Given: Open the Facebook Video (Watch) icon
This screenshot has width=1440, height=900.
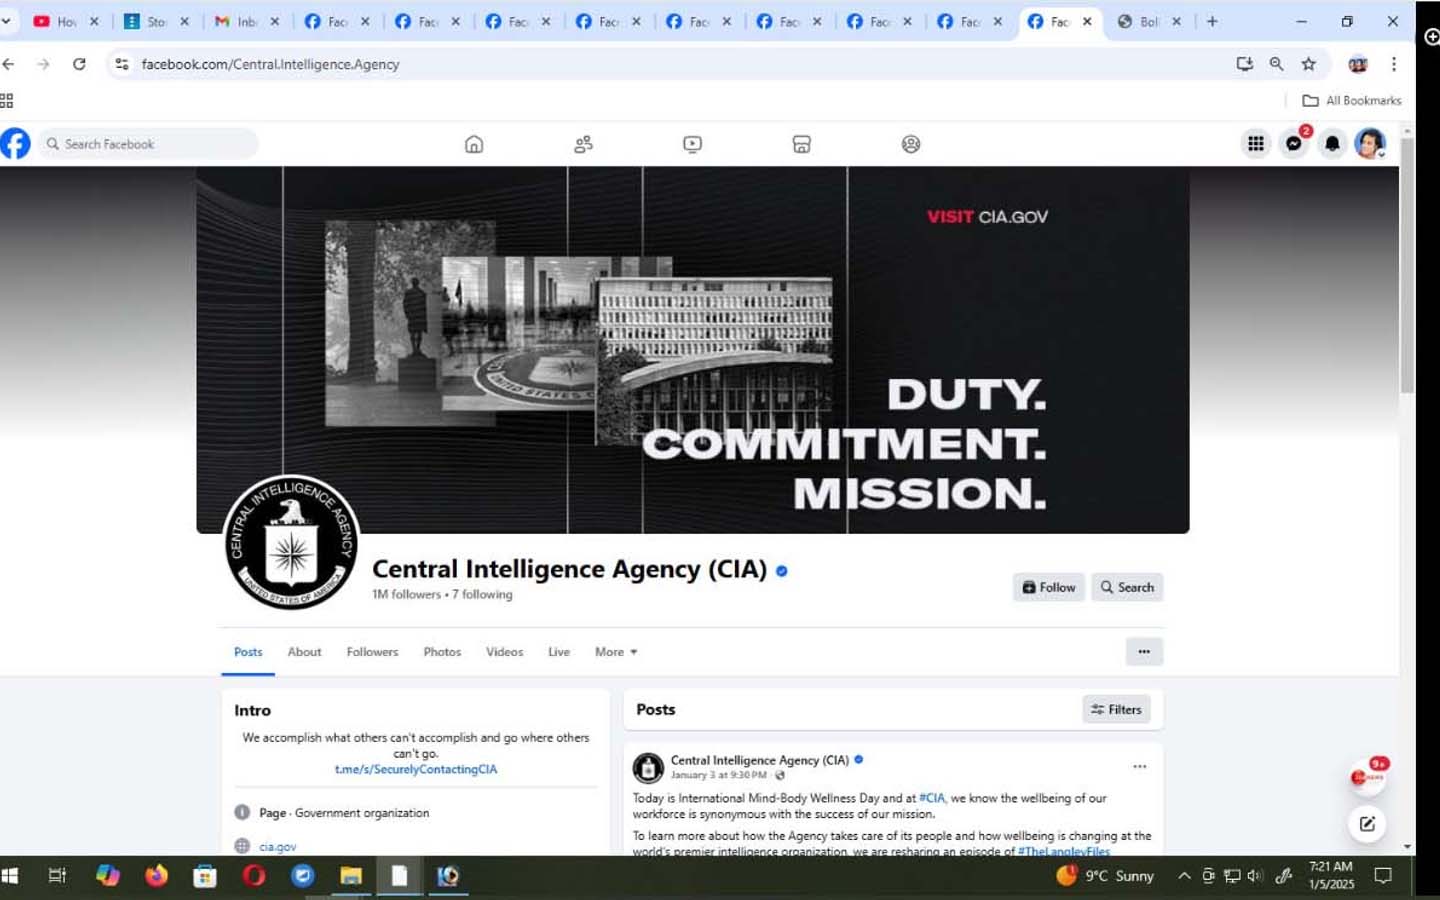Looking at the screenshot, I should (x=692, y=144).
